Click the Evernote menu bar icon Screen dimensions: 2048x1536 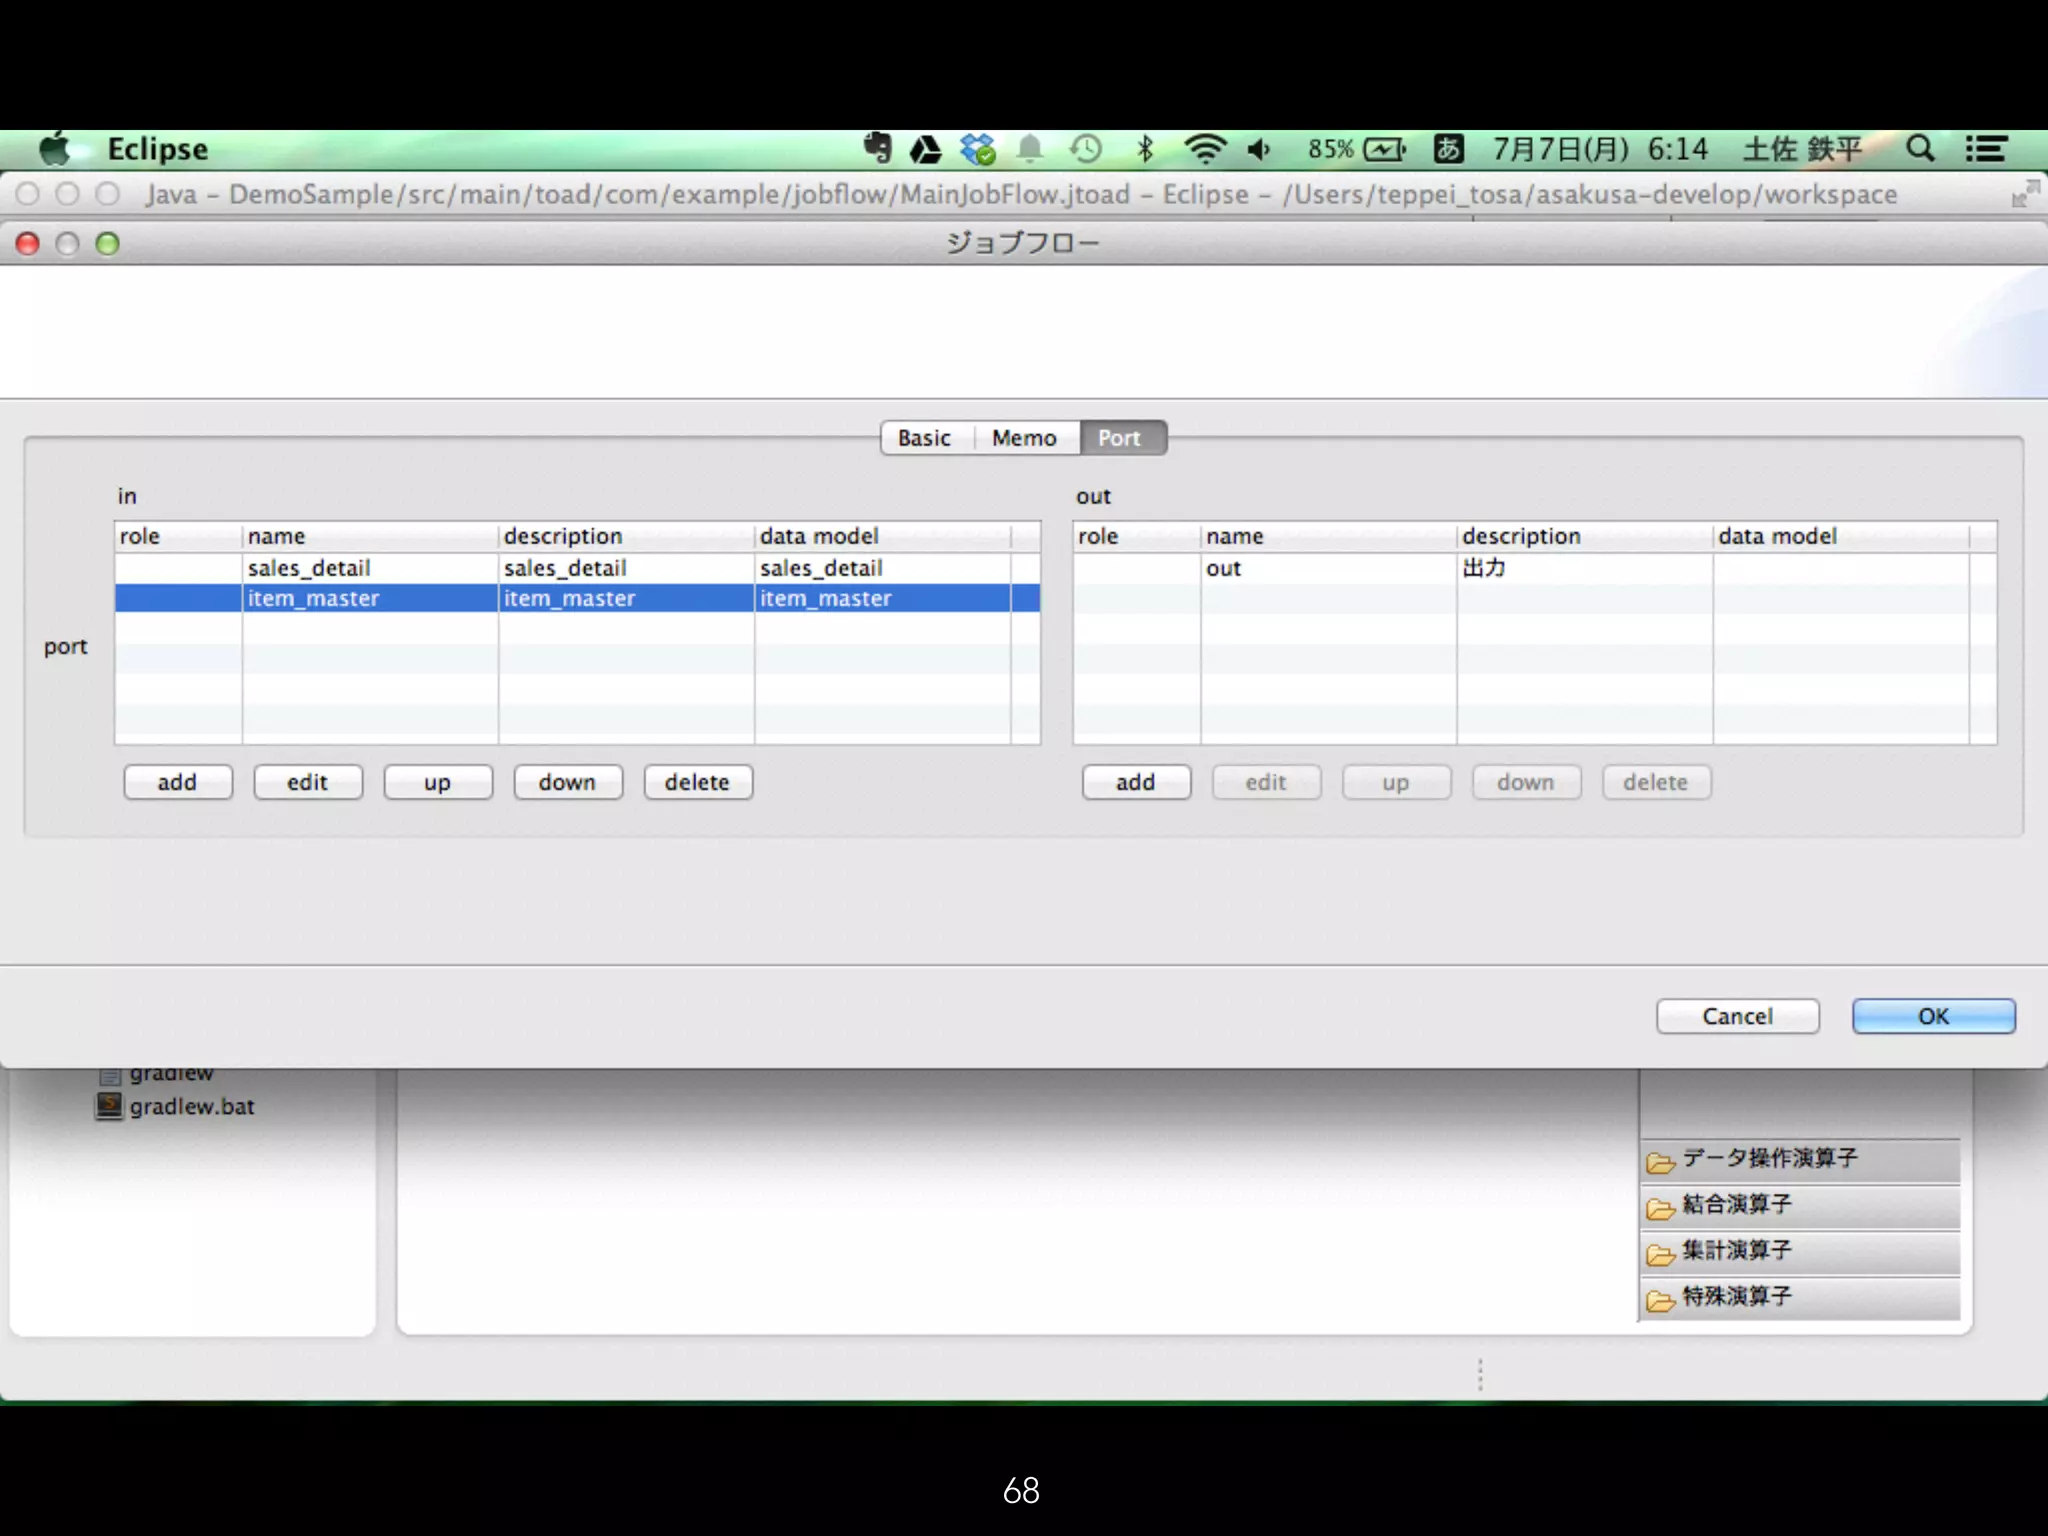[x=878, y=148]
